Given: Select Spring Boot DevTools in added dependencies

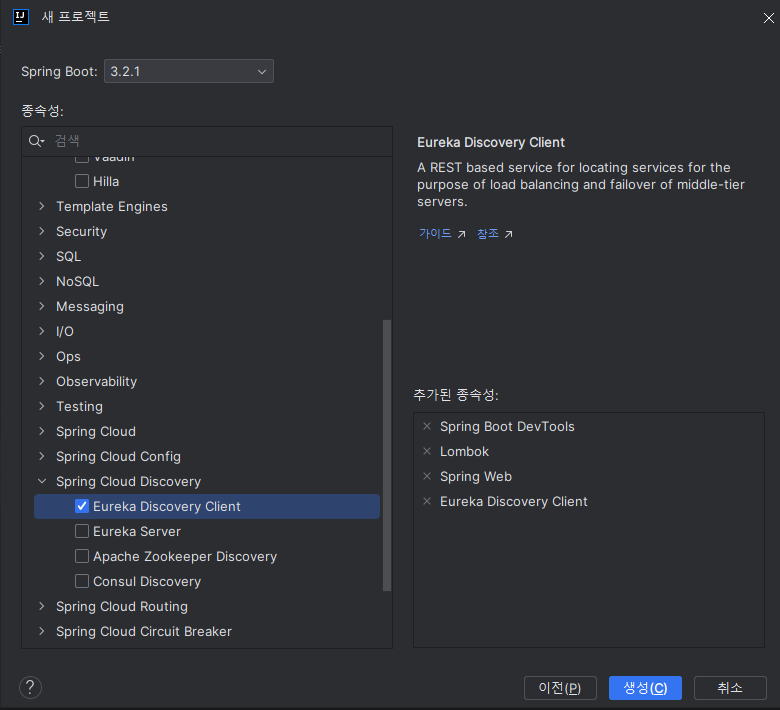Looking at the screenshot, I should pos(507,426).
